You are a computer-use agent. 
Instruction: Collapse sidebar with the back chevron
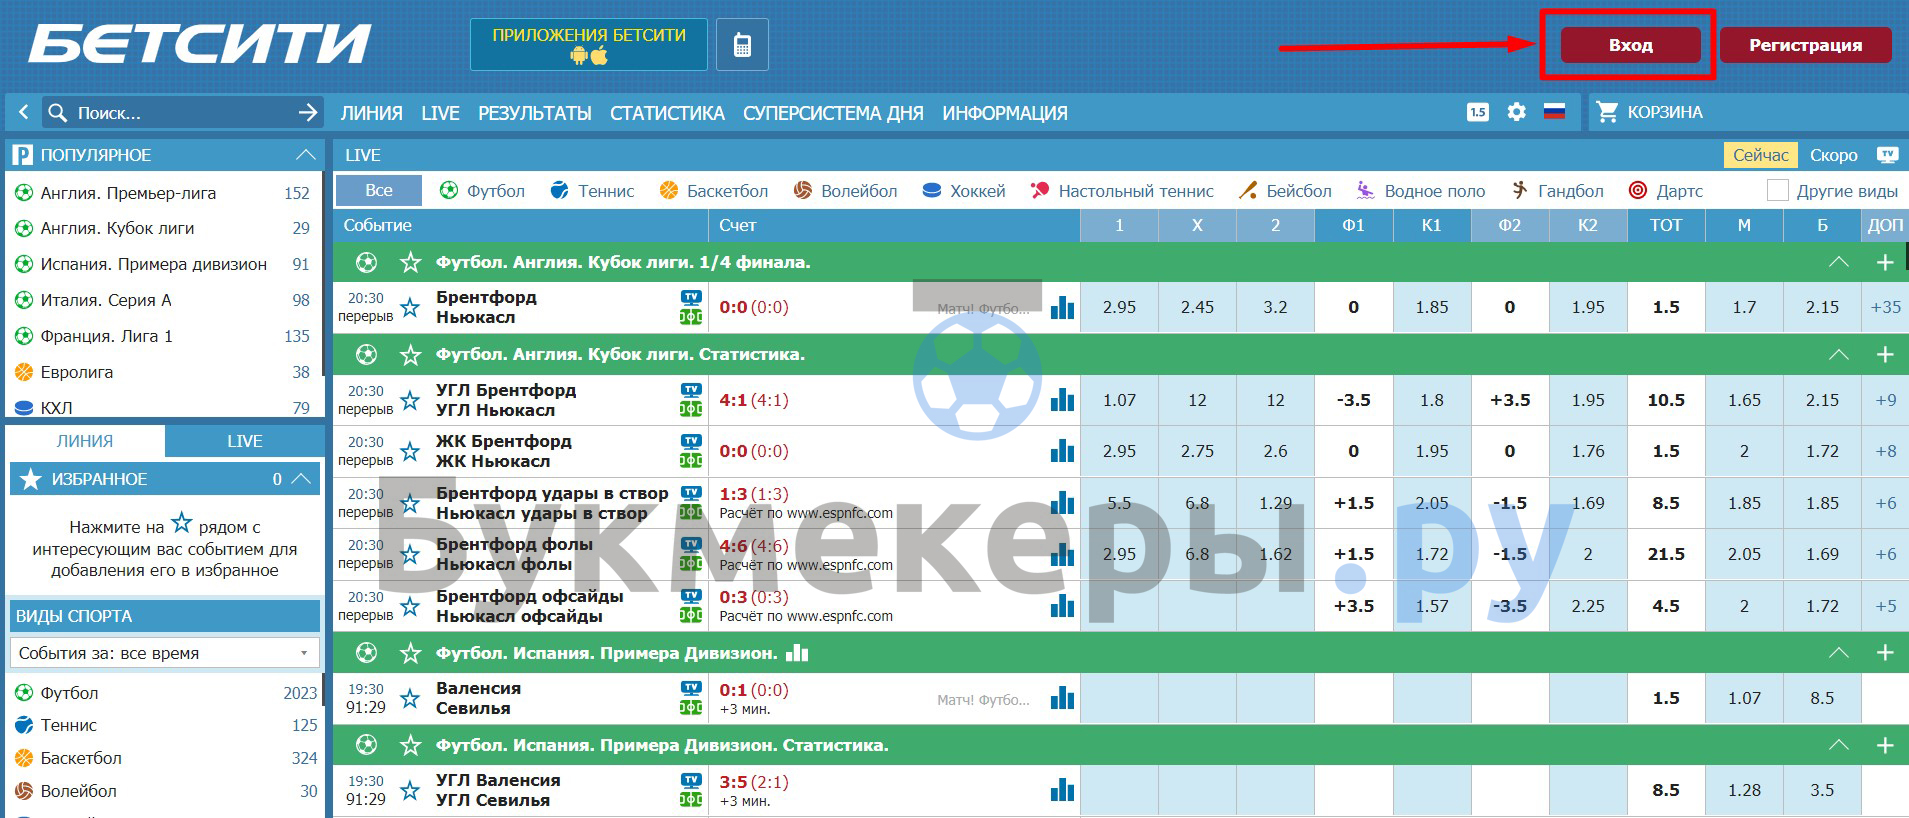(x=23, y=113)
